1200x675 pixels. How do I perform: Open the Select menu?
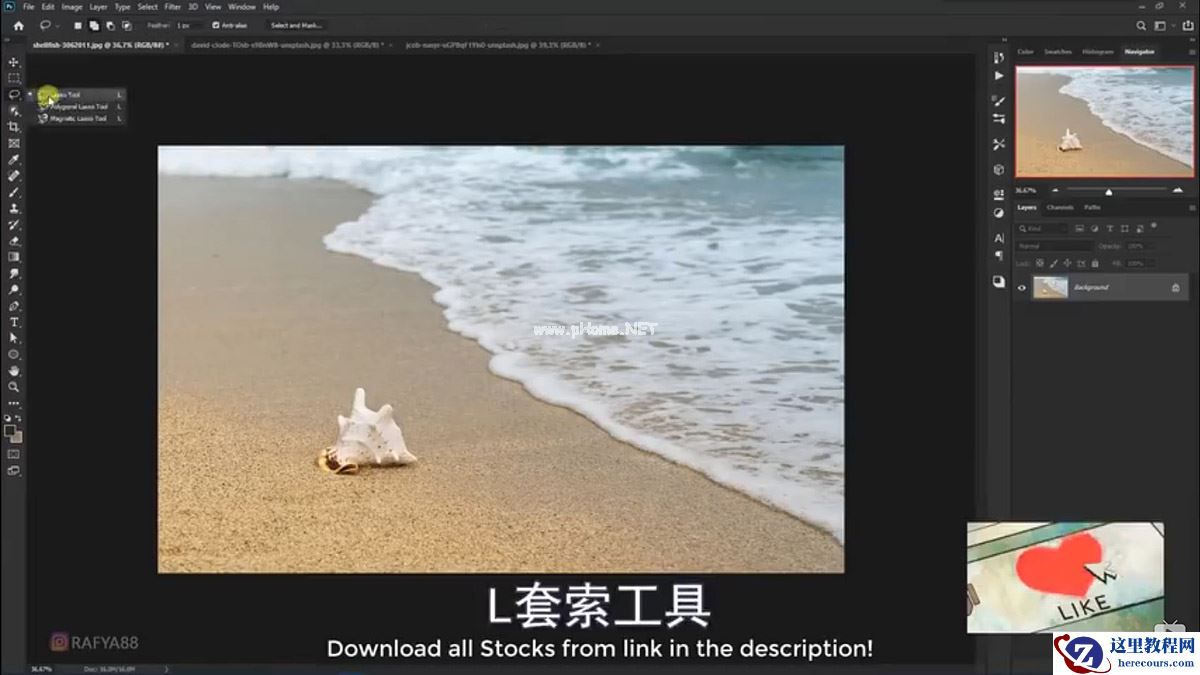(148, 6)
